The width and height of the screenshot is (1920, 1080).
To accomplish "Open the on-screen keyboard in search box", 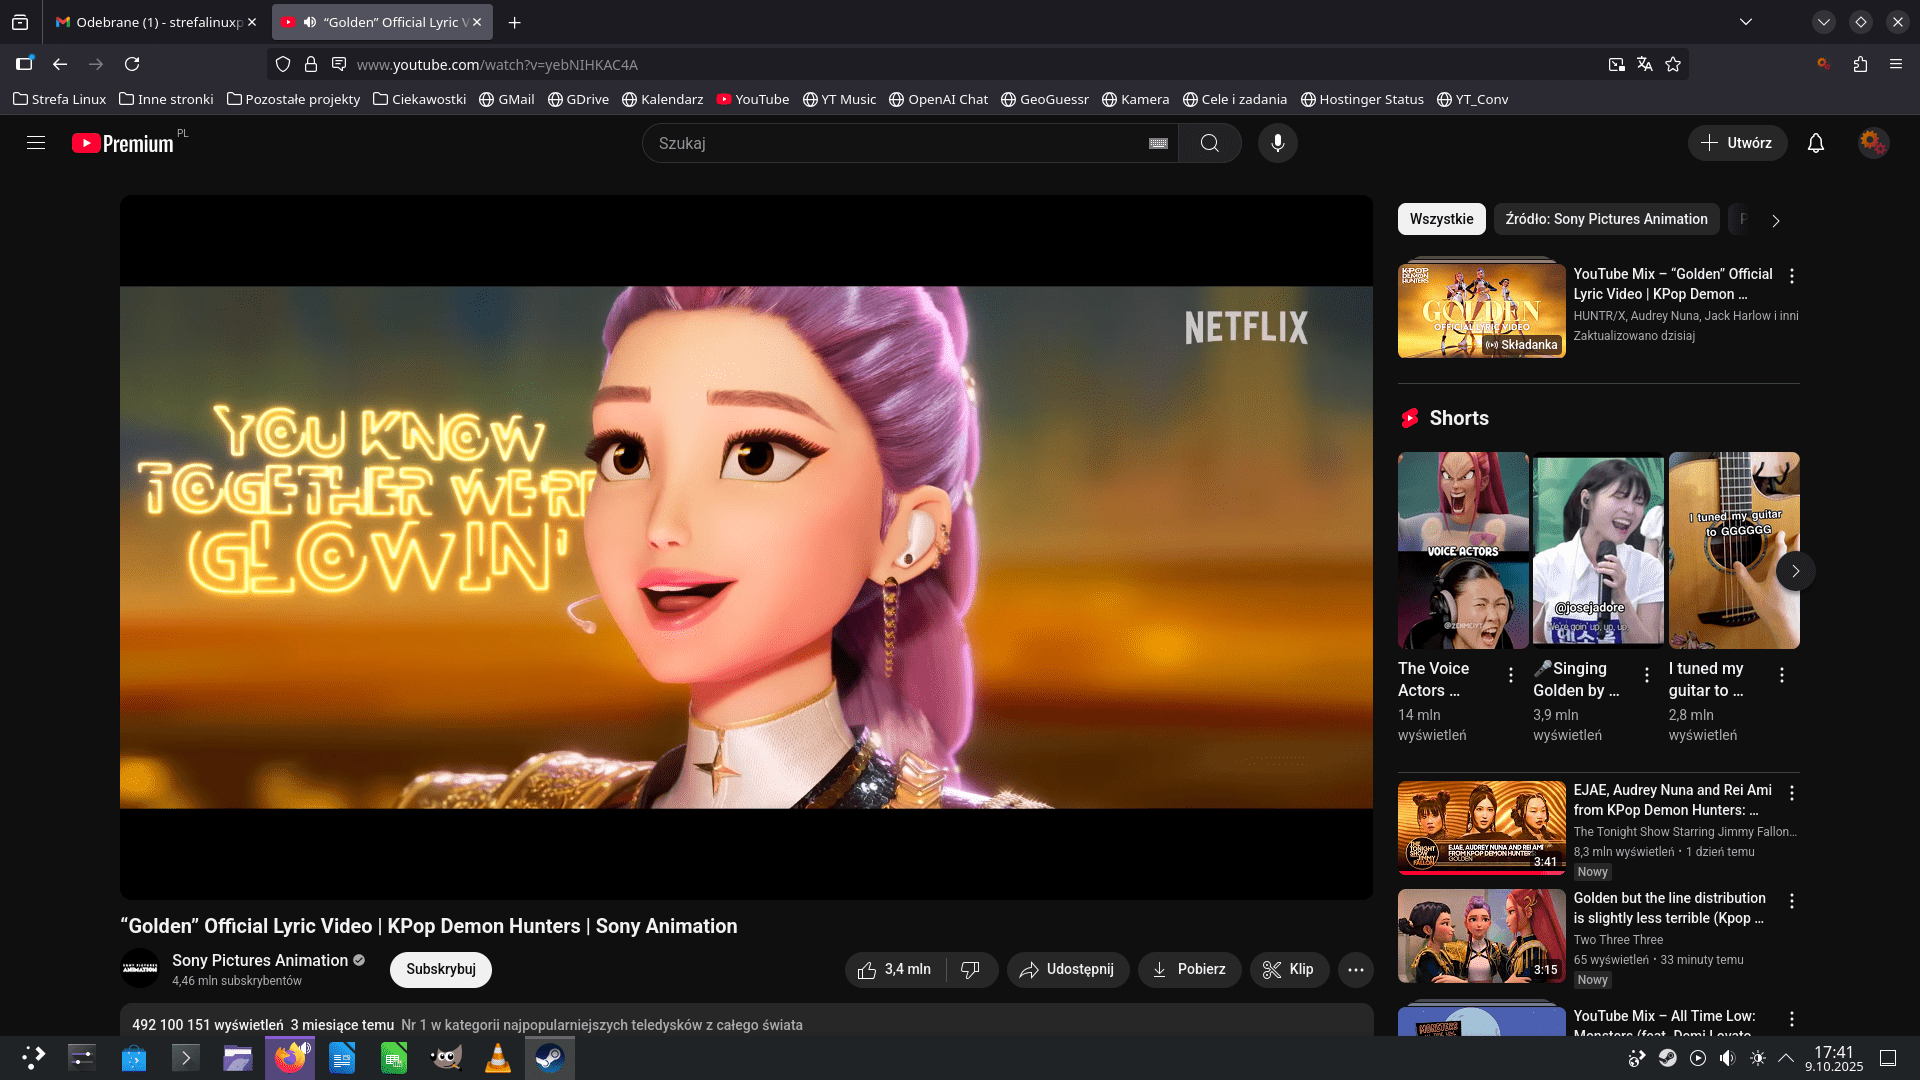I will [1158, 143].
